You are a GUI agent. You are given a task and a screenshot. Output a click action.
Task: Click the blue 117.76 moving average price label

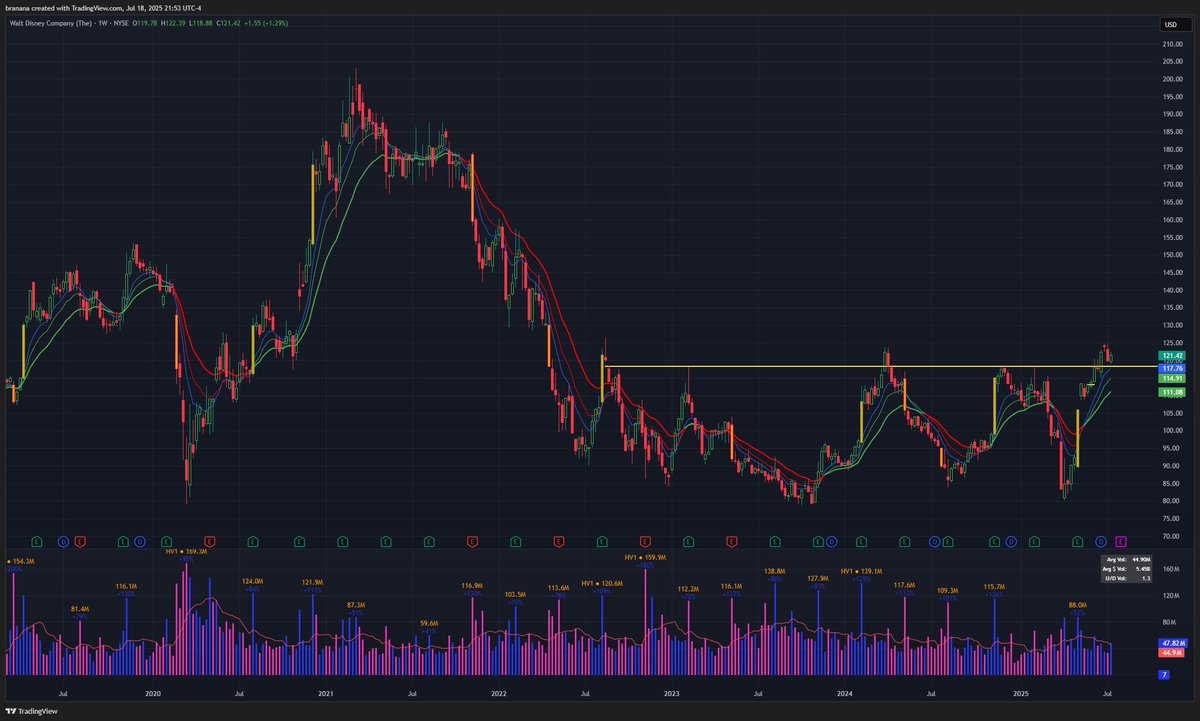click(x=1173, y=367)
